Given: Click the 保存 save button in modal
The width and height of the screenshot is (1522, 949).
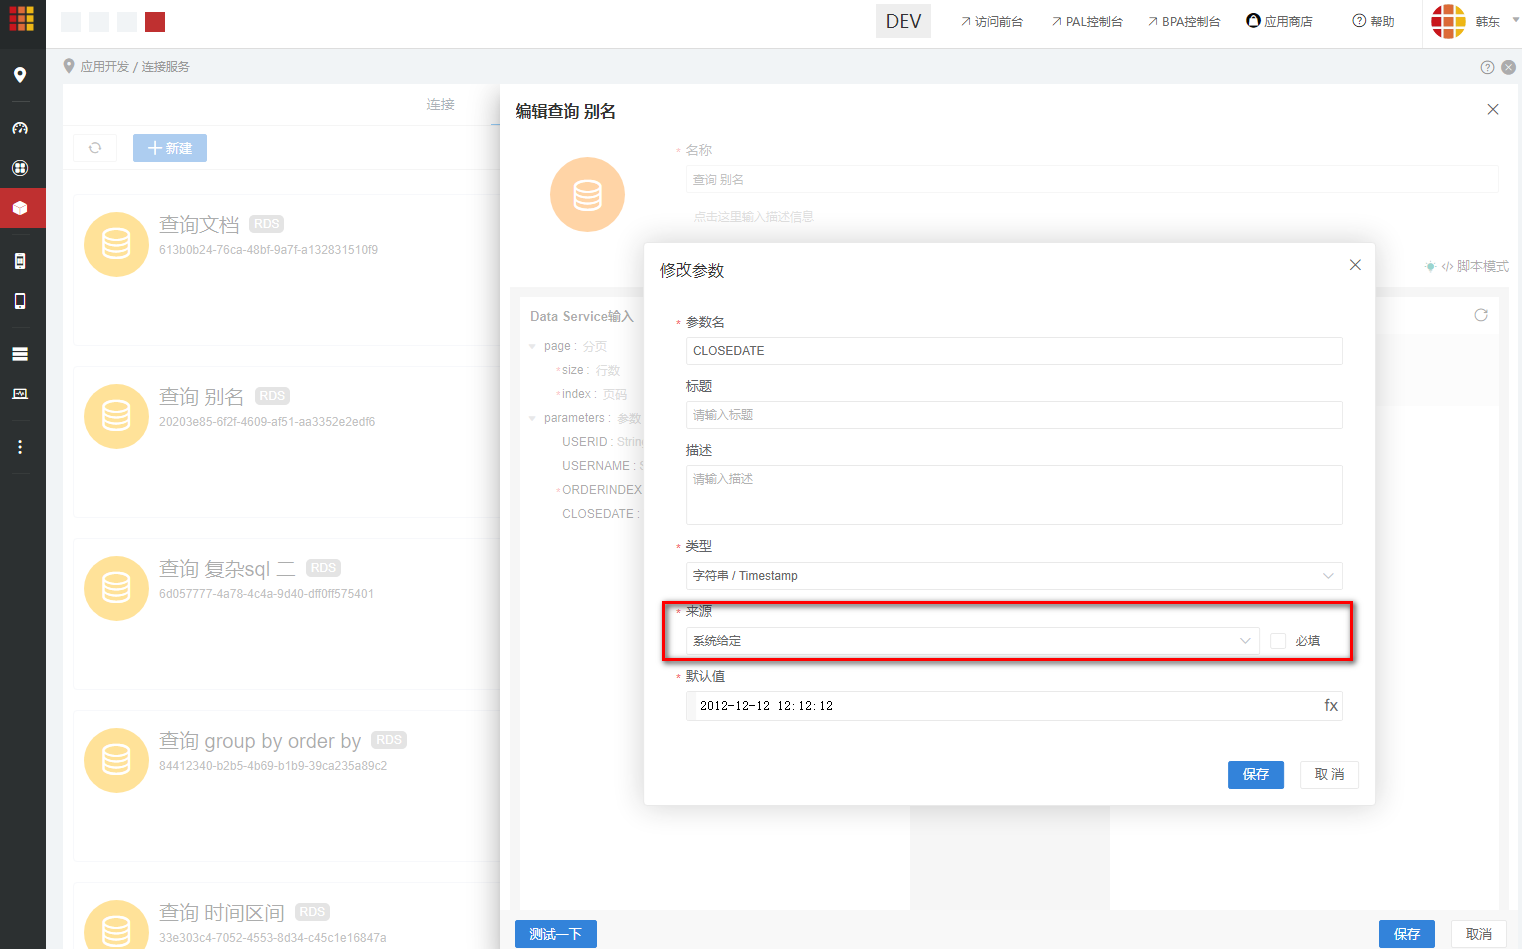Looking at the screenshot, I should tap(1255, 774).
